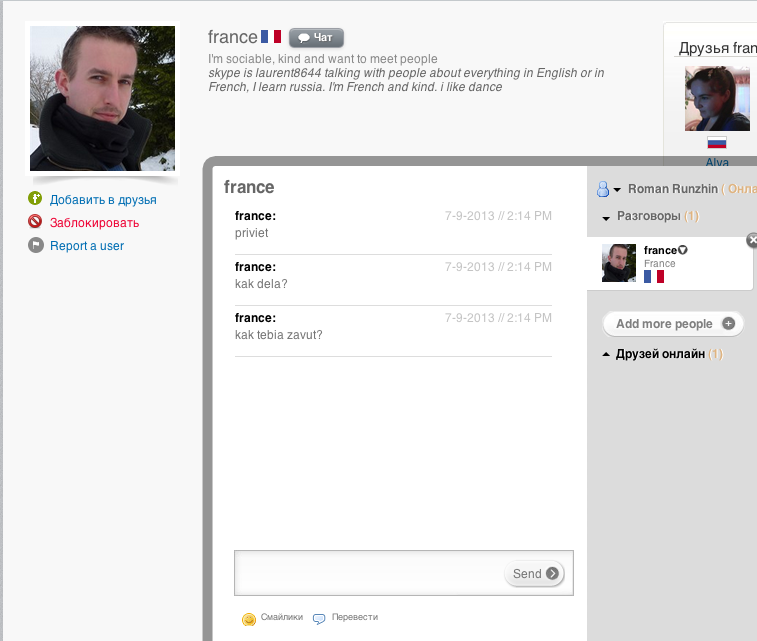Send the chat message
Viewport: 757px width, 641px height.
click(534, 573)
